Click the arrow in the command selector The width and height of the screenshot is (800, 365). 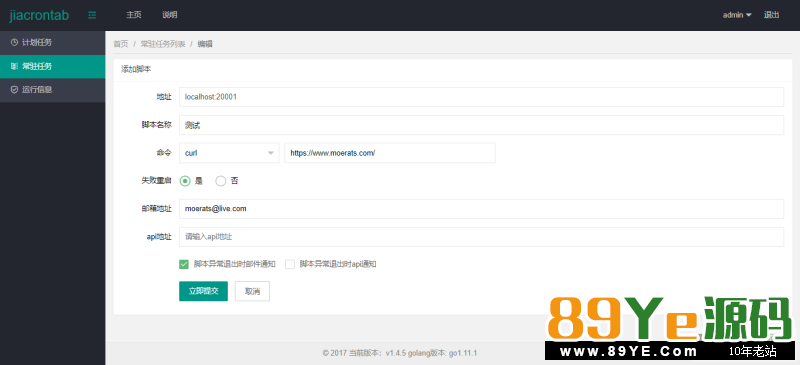(271, 153)
